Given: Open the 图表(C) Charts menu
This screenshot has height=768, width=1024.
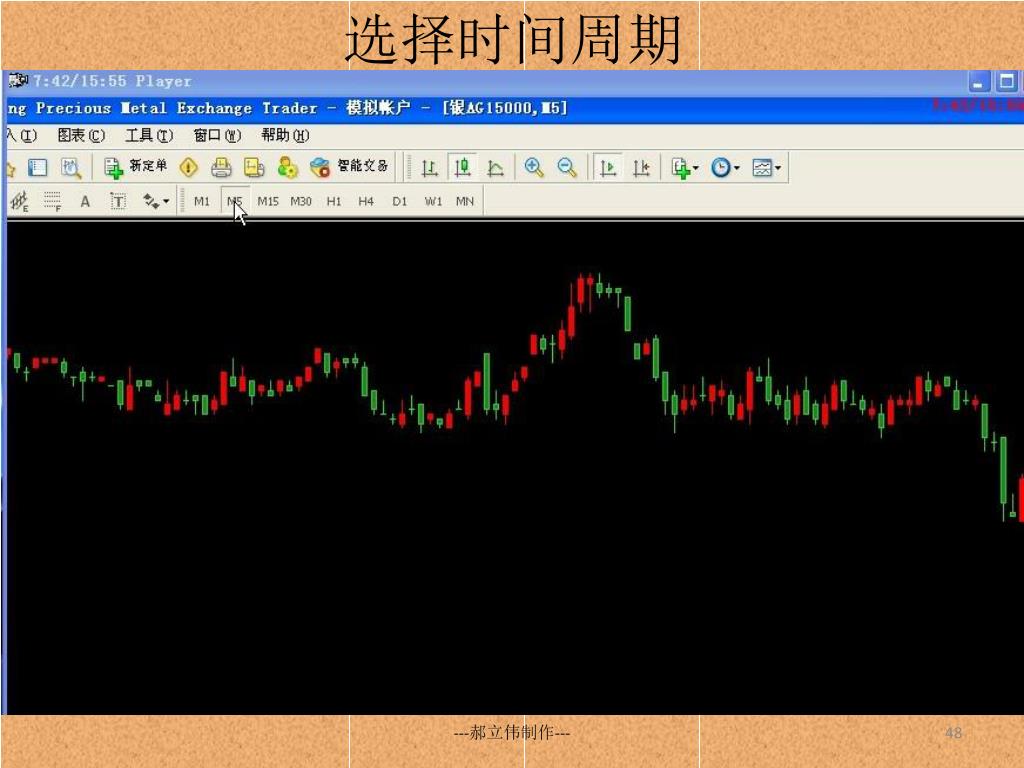Looking at the screenshot, I should (81, 135).
